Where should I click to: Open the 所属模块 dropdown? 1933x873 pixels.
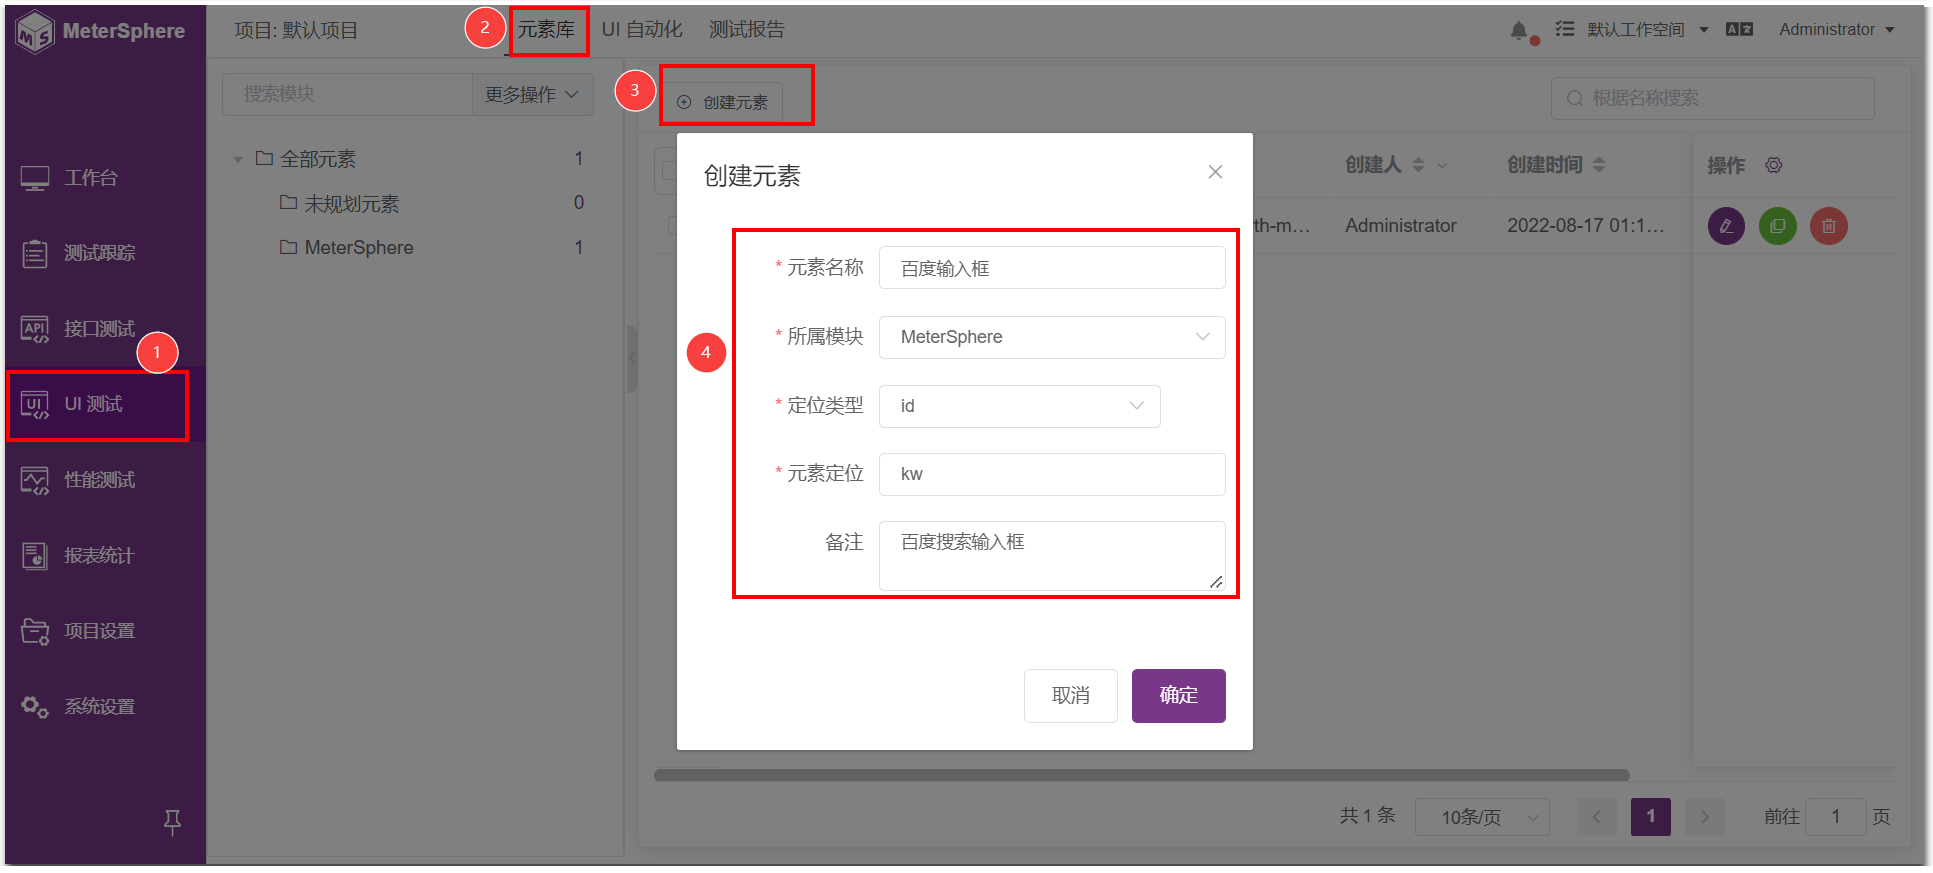tap(1052, 337)
